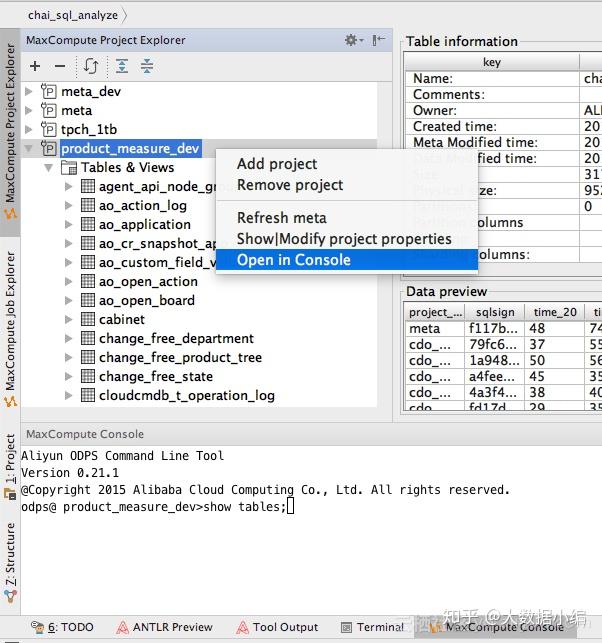
Task: Expand the meta project node
Action: click(x=29, y=110)
